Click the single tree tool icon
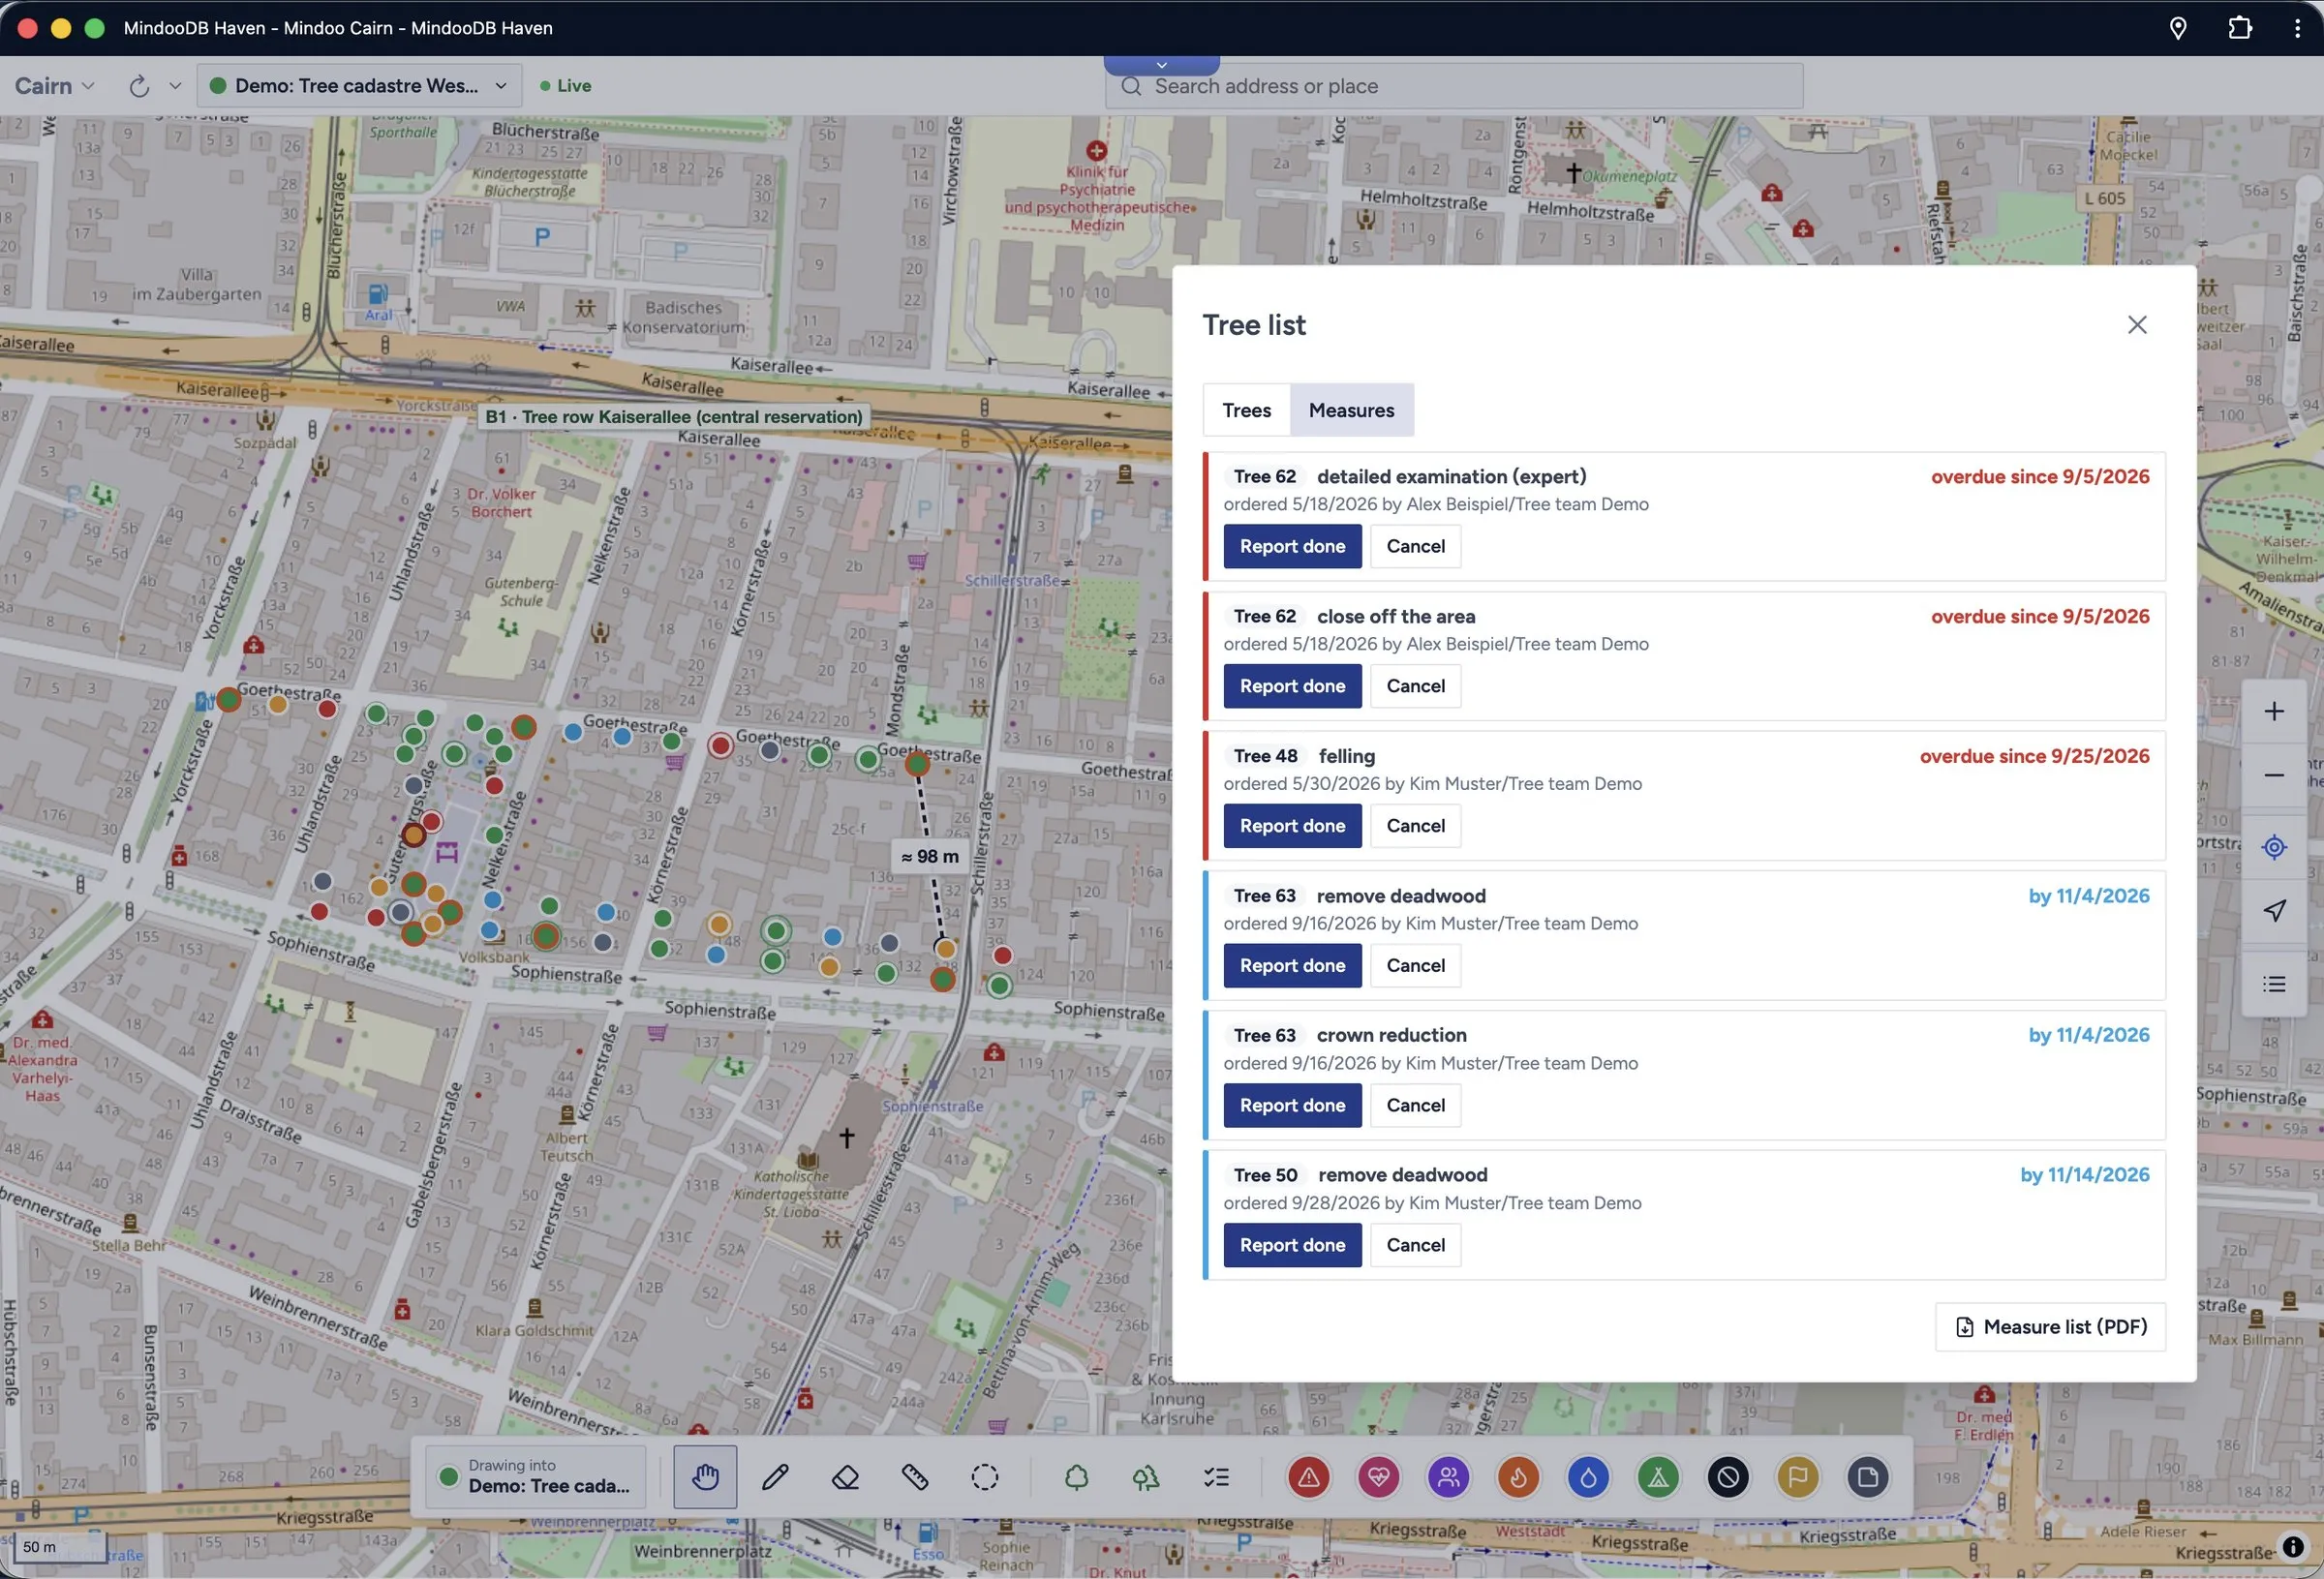2324x1579 pixels. (x=1076, y=1476)
